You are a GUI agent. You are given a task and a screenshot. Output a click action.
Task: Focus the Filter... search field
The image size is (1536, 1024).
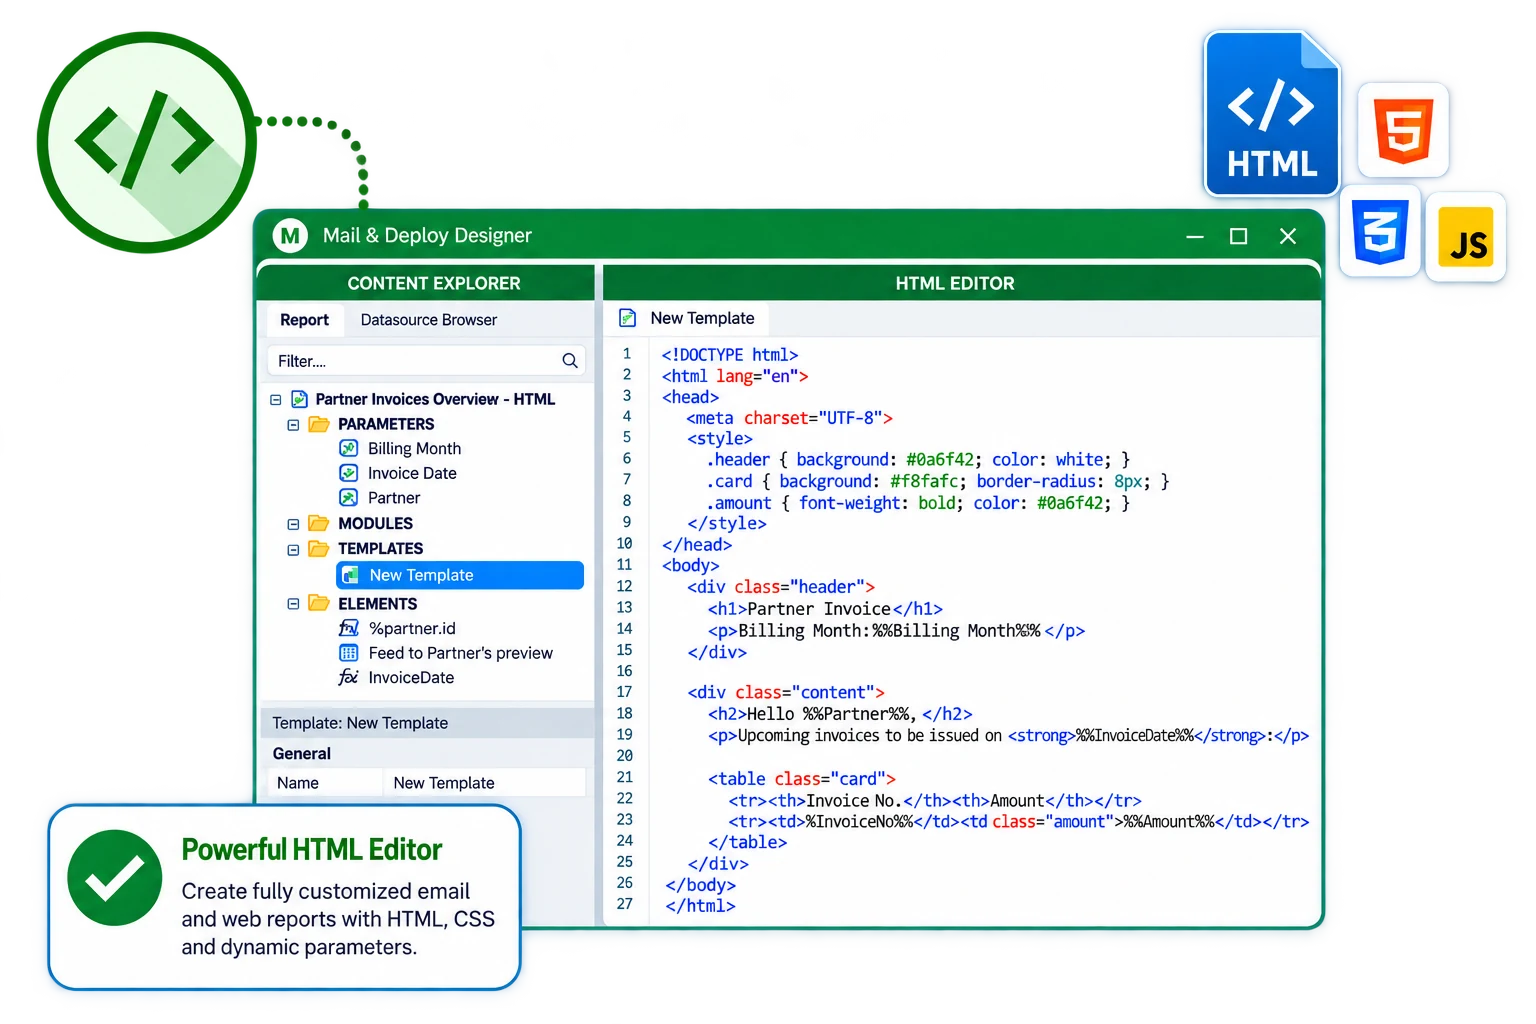[426, 361]
